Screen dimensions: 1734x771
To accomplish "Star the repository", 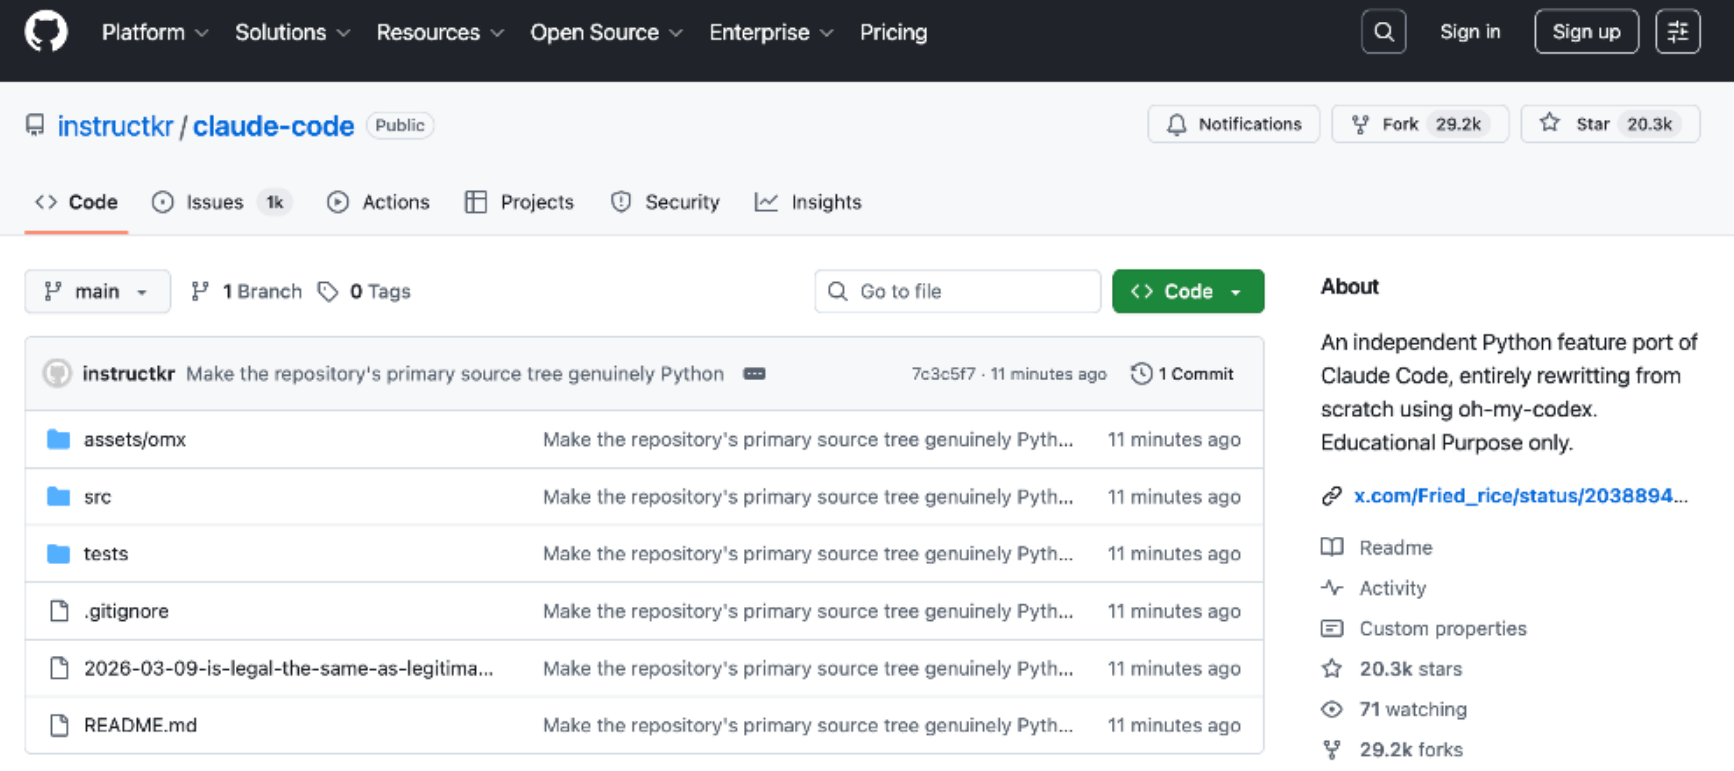I will click(1609, 124).
